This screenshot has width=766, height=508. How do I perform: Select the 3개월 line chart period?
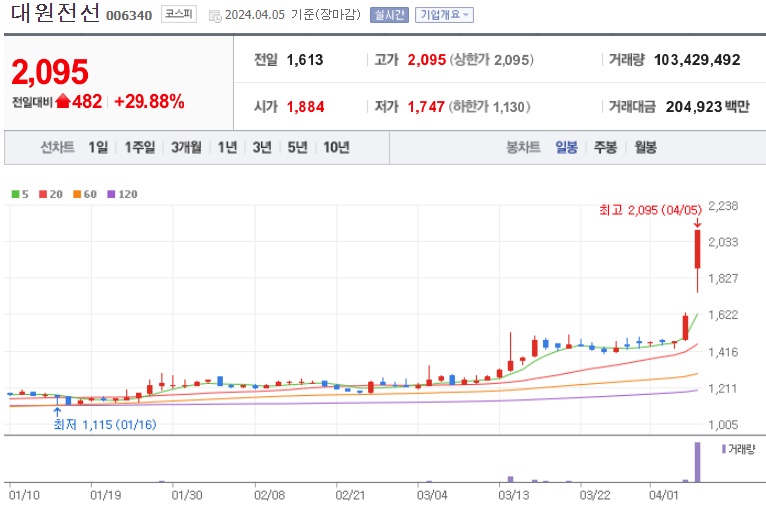click(x=186, y=147)
